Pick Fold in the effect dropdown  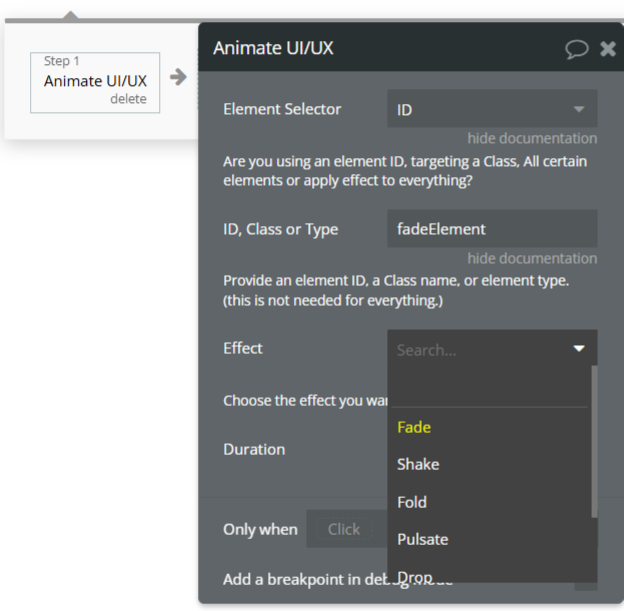412,502
